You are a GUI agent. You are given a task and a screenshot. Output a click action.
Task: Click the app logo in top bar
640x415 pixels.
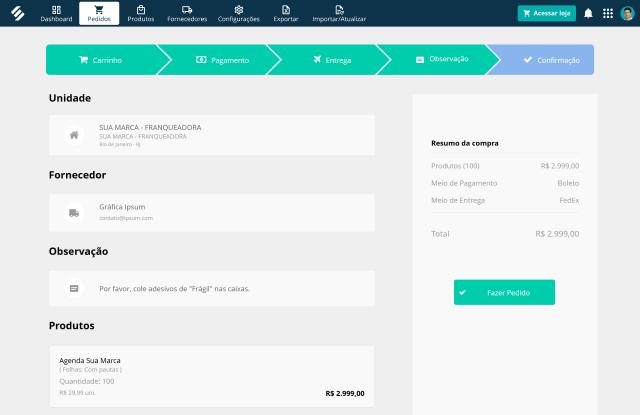click(18, 13)
